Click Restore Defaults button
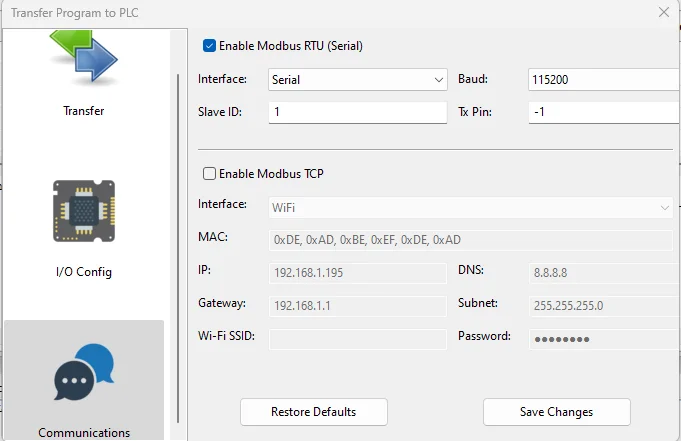681x441 pixels. tap(314, 412)
